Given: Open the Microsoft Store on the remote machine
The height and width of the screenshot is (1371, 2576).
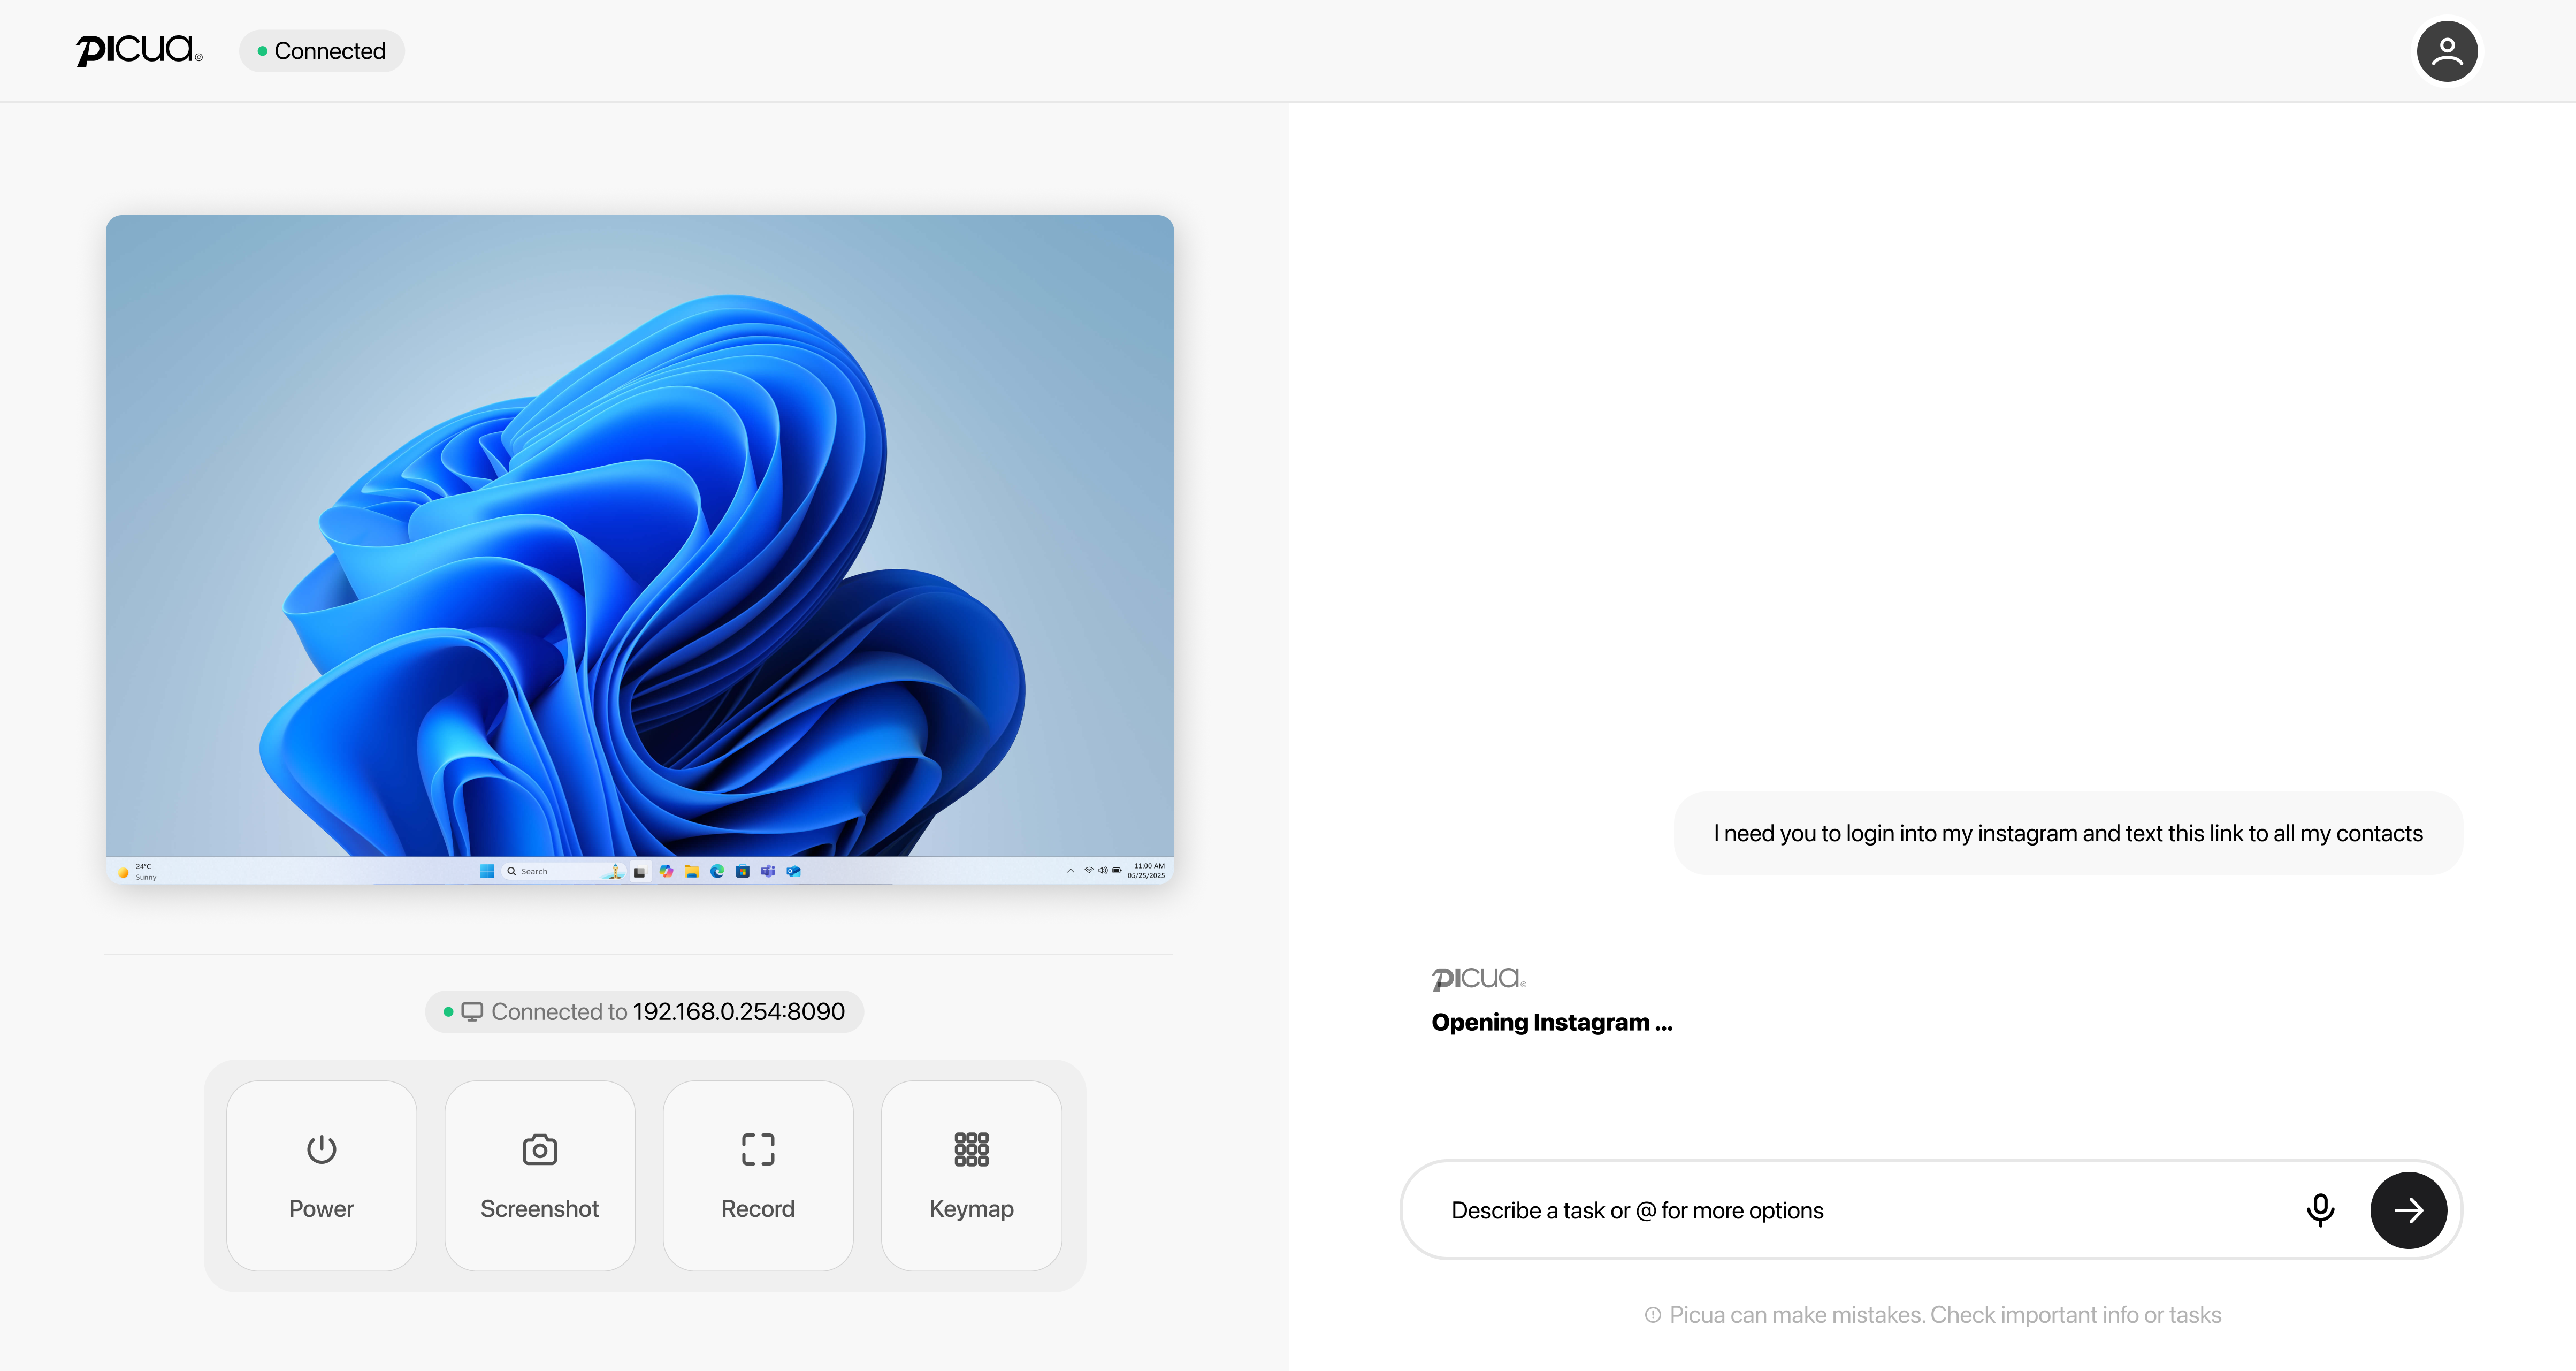Looking at the screenshot, I should point(742,871).
